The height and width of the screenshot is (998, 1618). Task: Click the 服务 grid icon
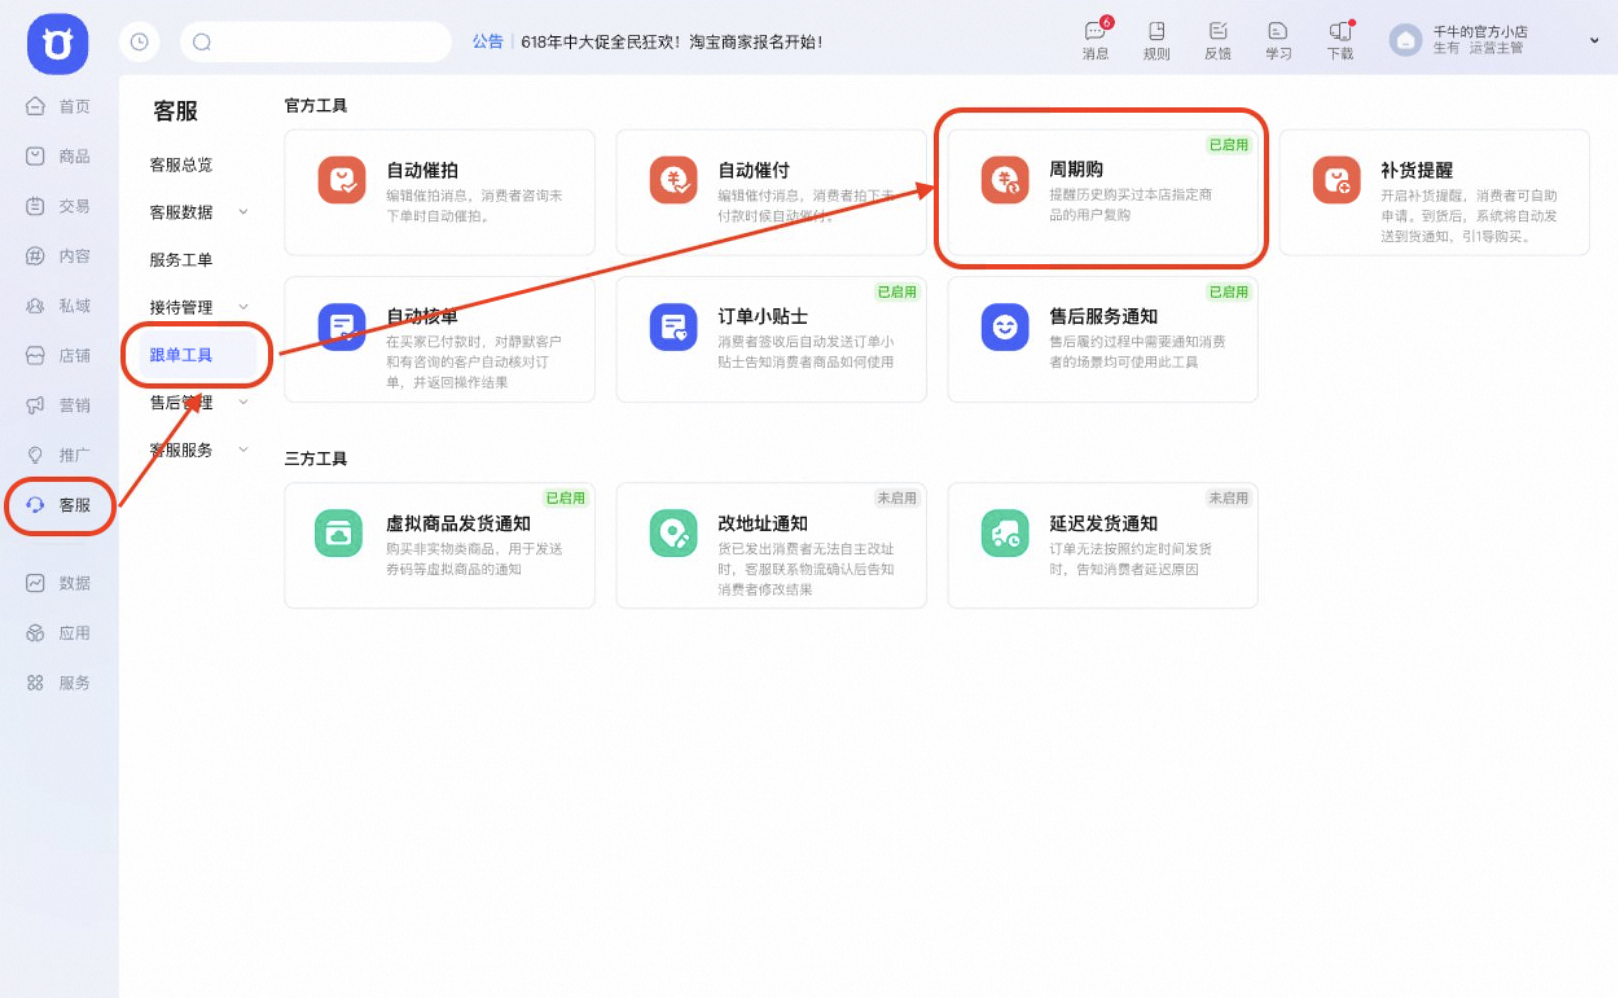pos(35,683)
